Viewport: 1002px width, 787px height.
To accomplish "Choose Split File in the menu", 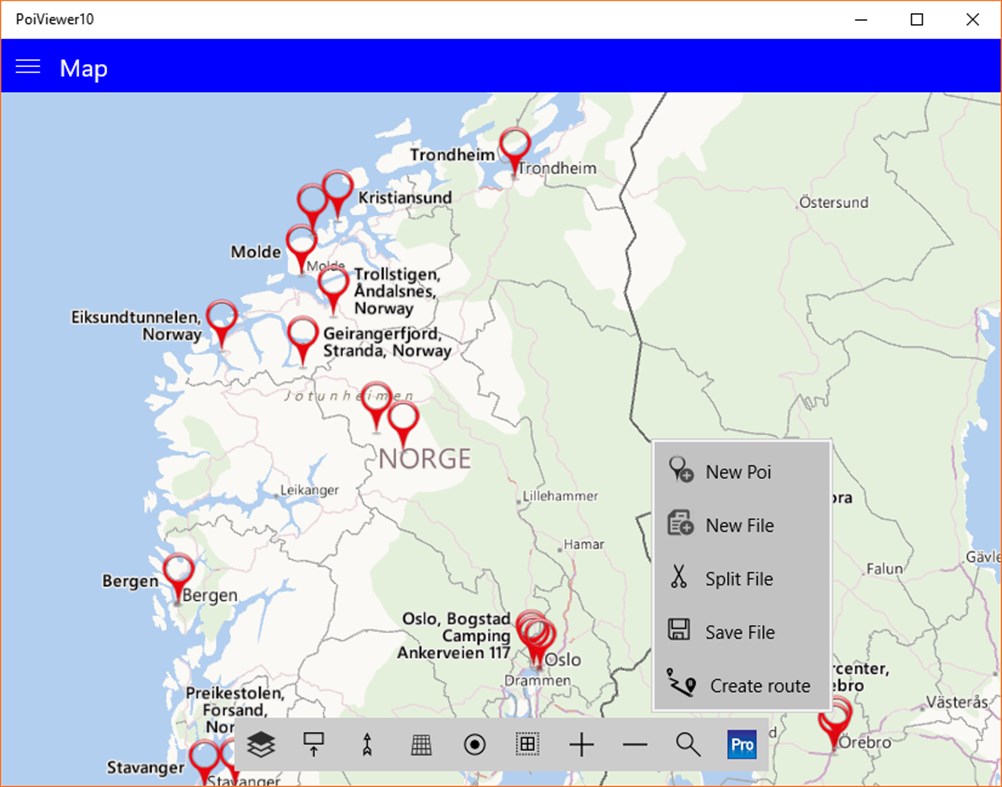I will [740, 578].
